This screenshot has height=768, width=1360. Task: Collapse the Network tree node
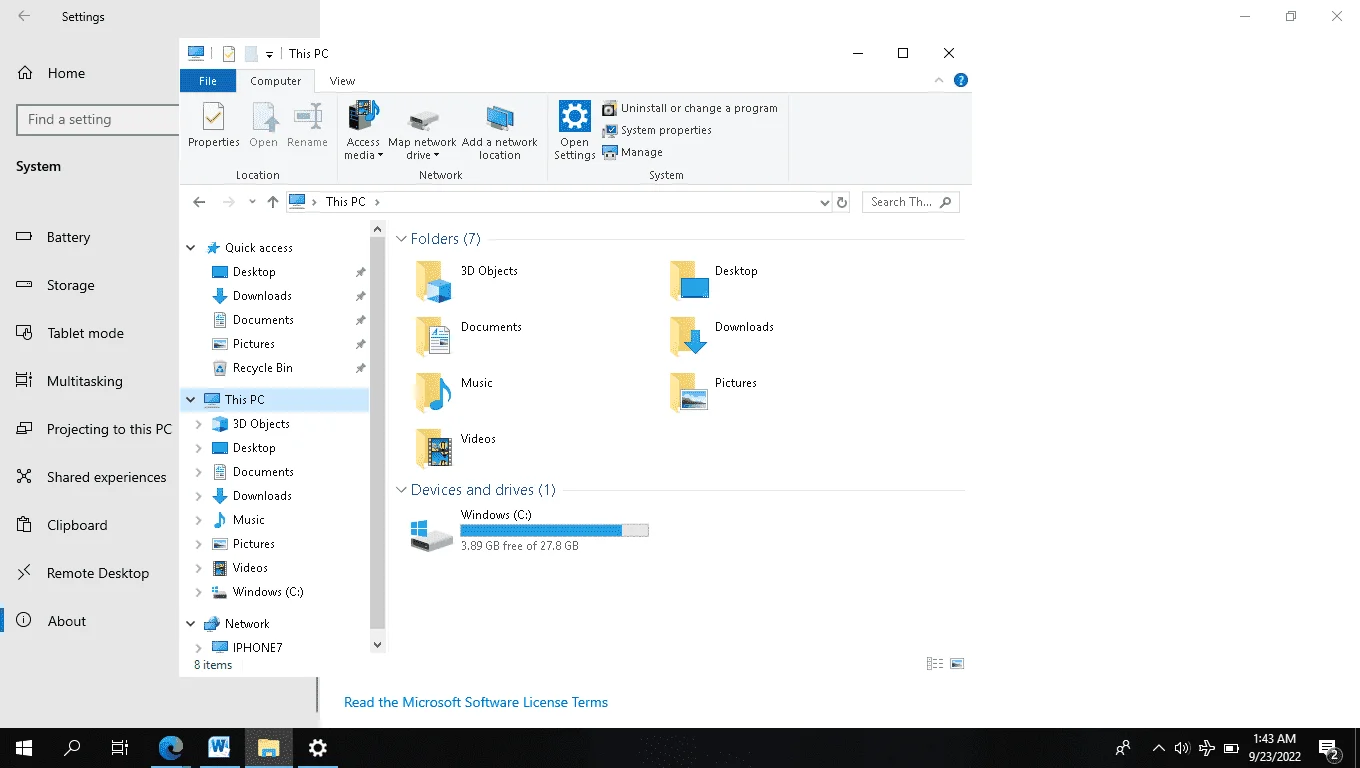tap(191, 624)
